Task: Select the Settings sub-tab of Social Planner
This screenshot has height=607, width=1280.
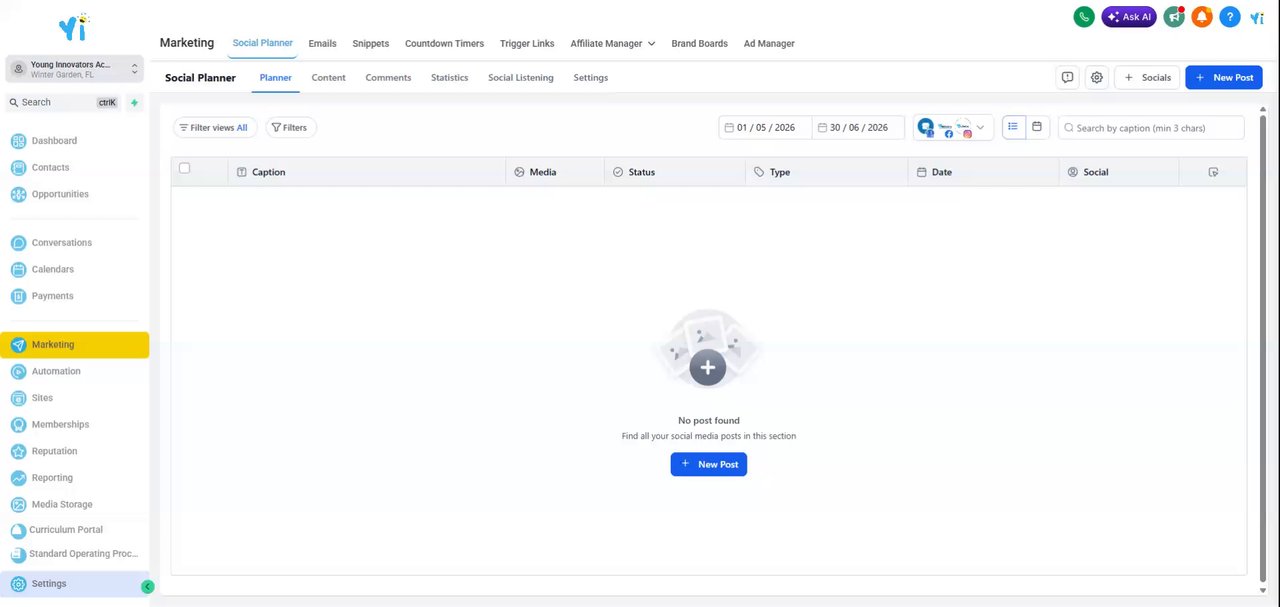Action: click(590, 78)
